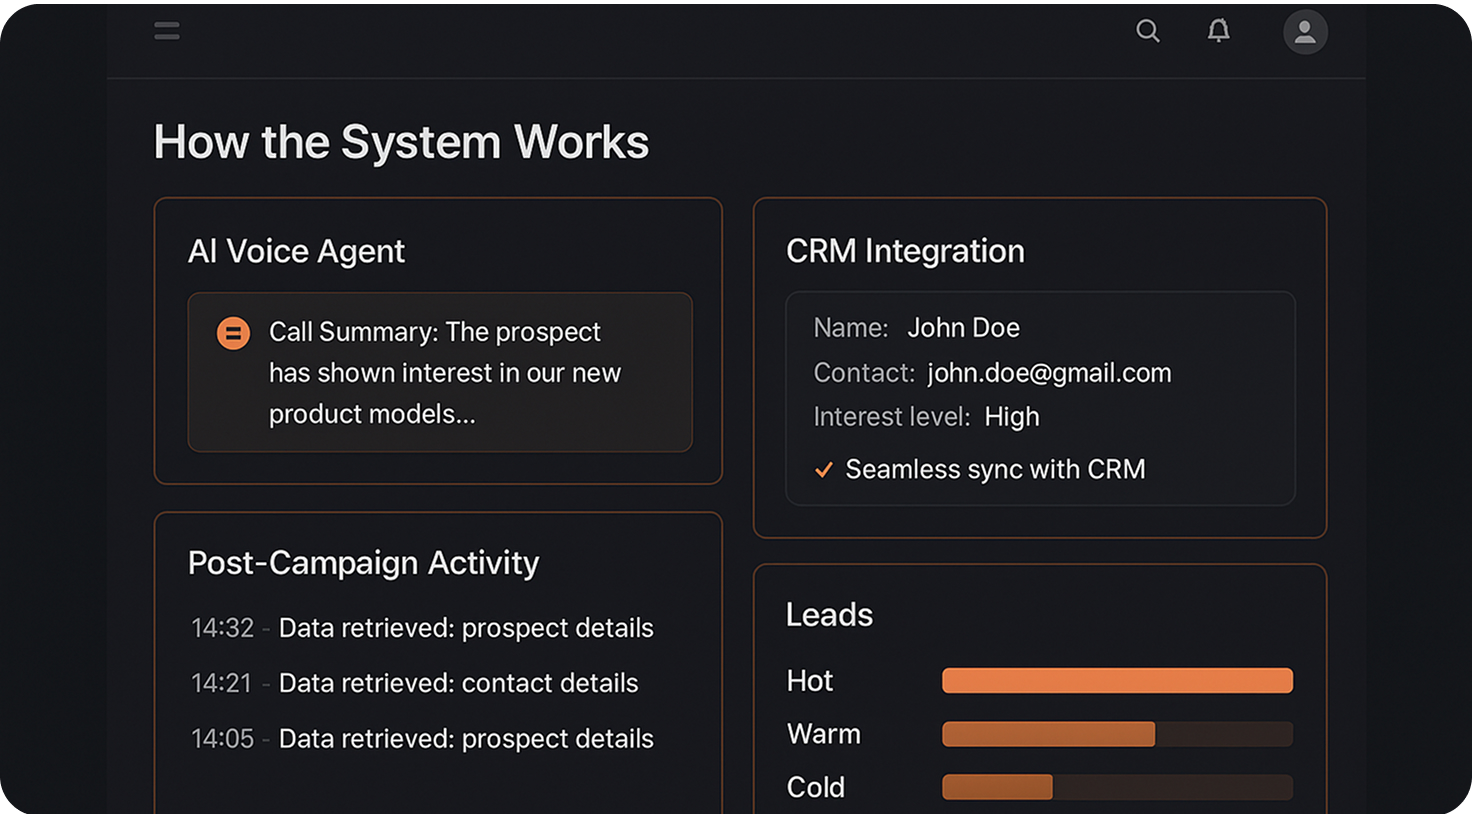The height and width of the screenshot is (814, 1472).
Task: Click the CRM Integration card title
Action: tap(905, 251)
